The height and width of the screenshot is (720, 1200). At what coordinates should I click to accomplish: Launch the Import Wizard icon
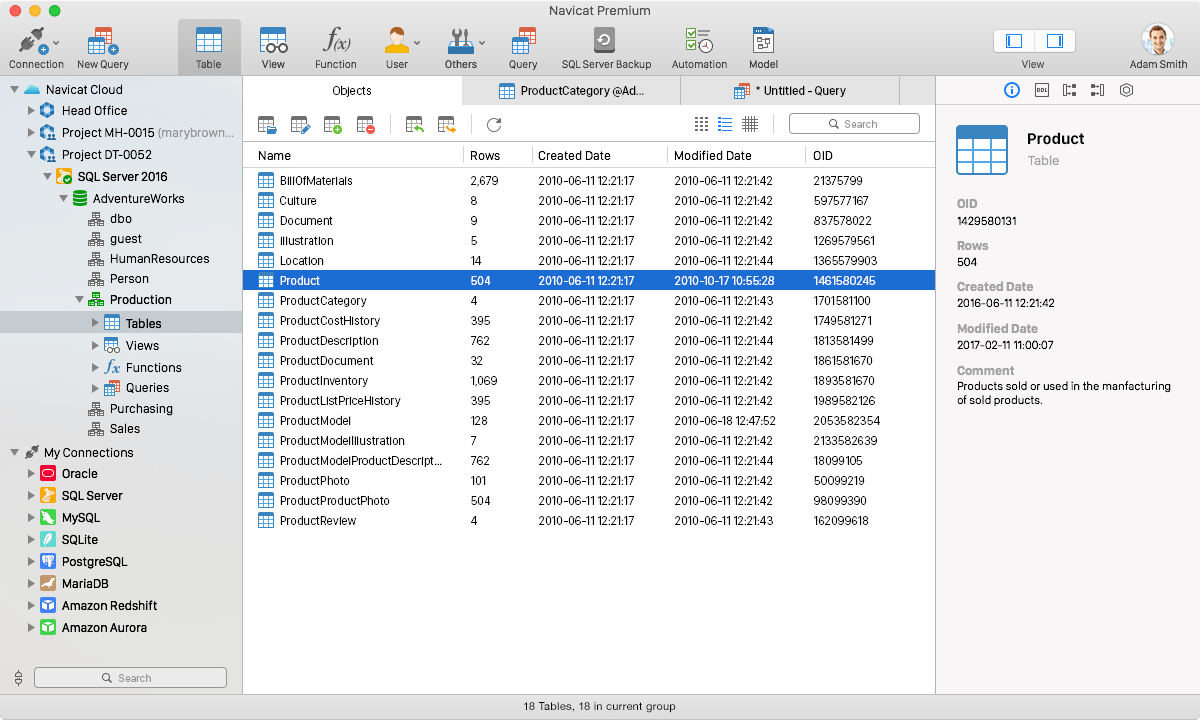tap(414, 124)
